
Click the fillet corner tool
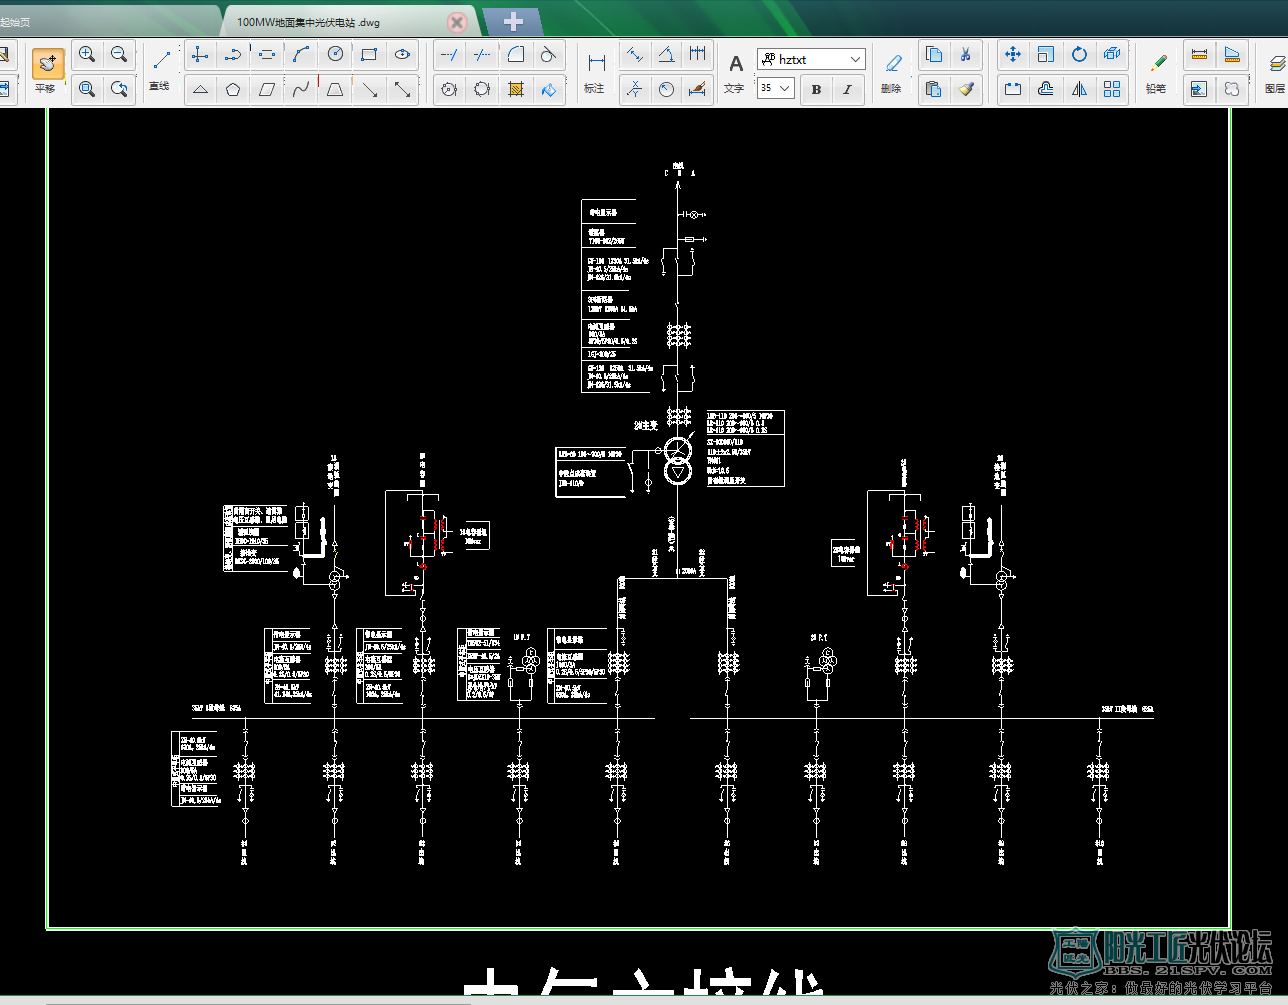point(515,54)
